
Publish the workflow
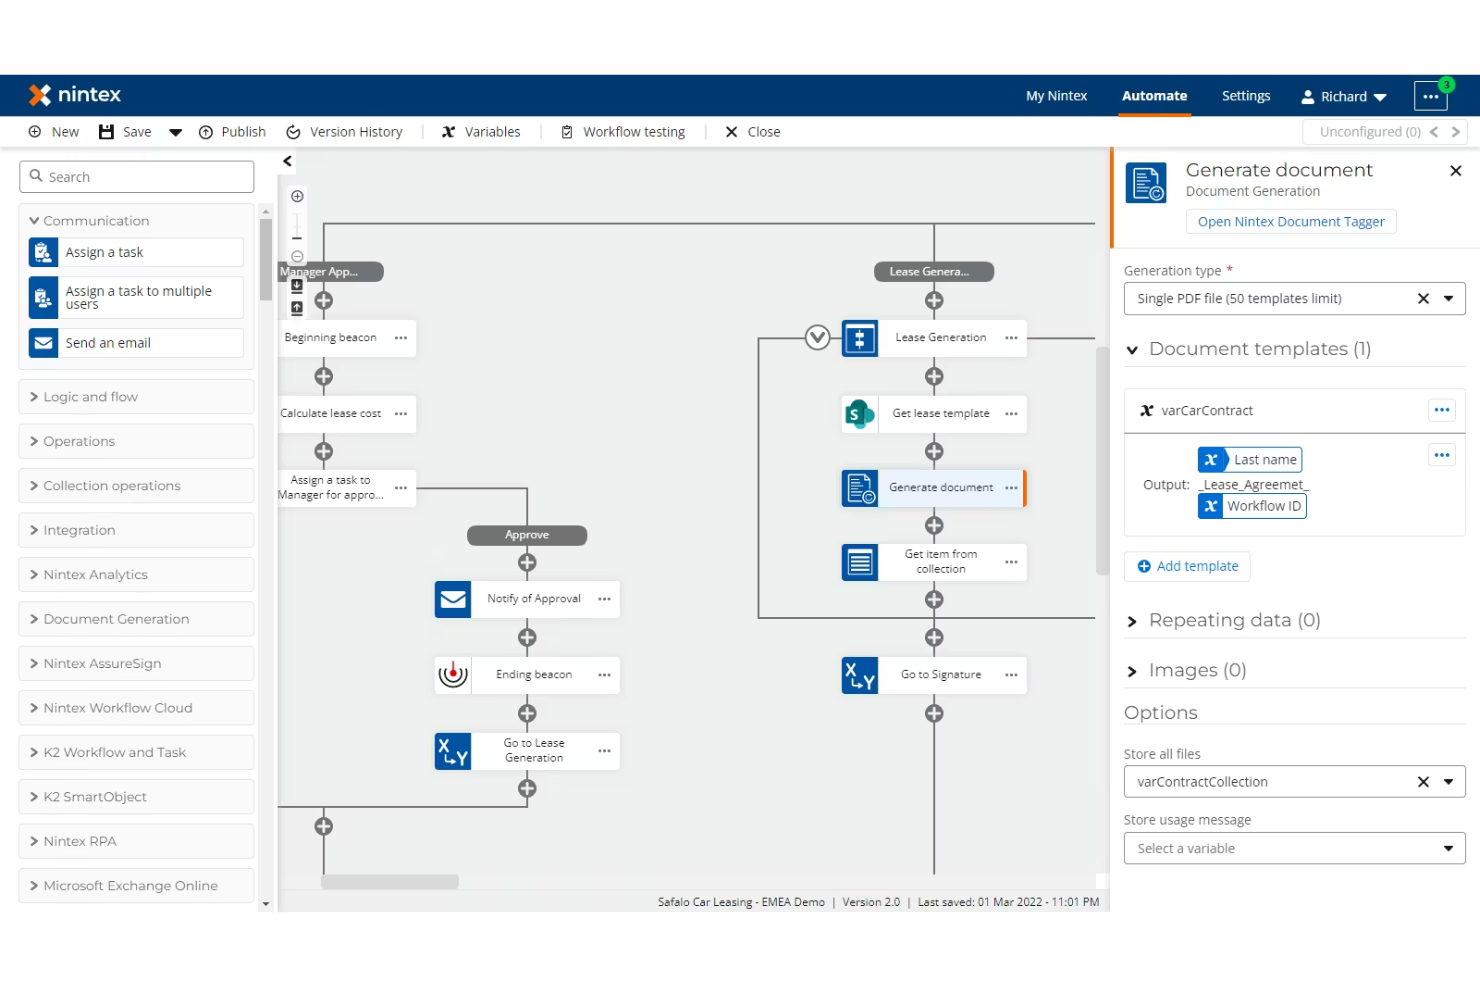click(232, 132)
